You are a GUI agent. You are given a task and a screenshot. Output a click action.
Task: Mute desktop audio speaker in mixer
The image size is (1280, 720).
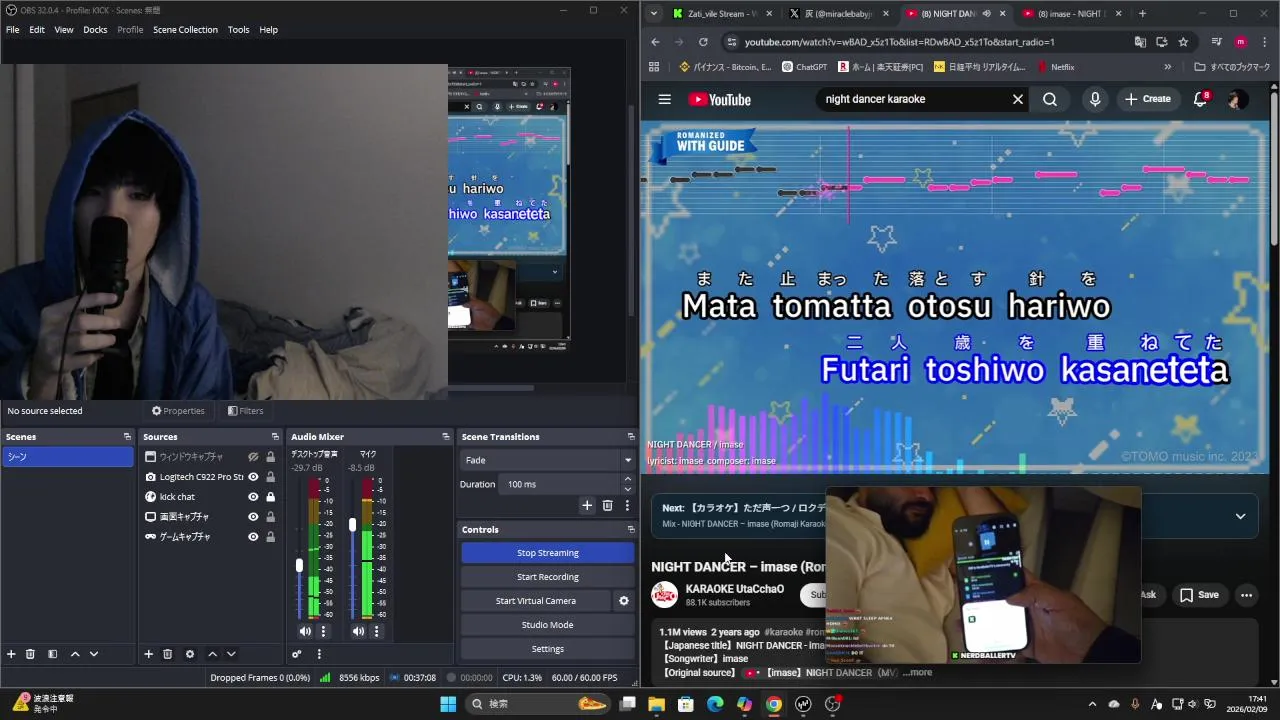[305, 631]
